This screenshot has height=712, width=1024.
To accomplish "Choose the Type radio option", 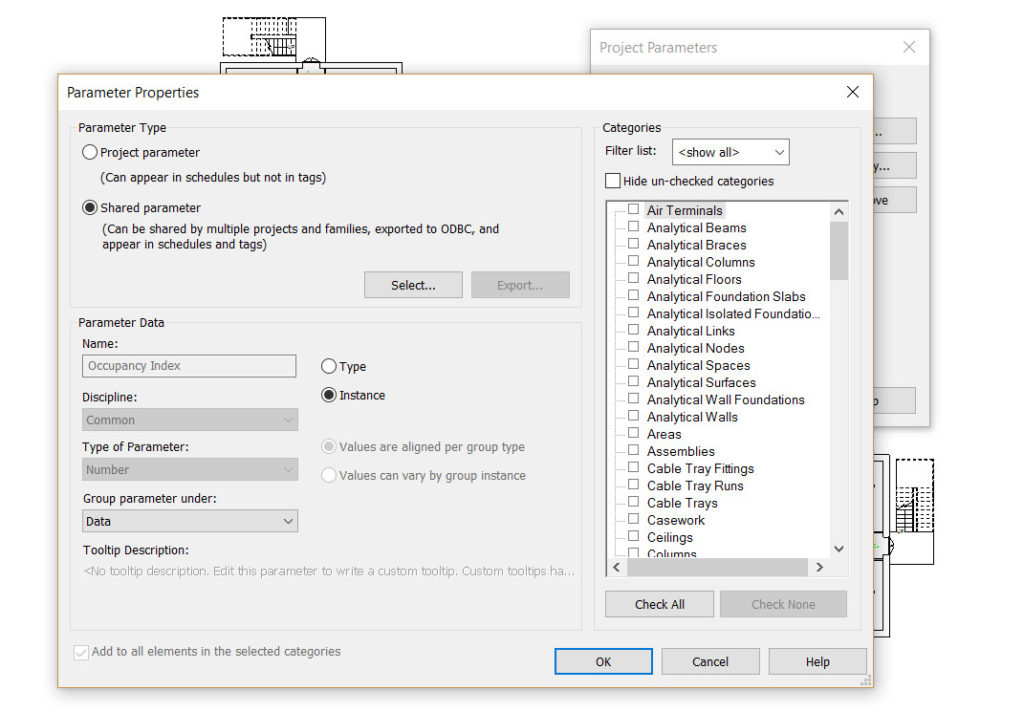I will click(328, 366).
